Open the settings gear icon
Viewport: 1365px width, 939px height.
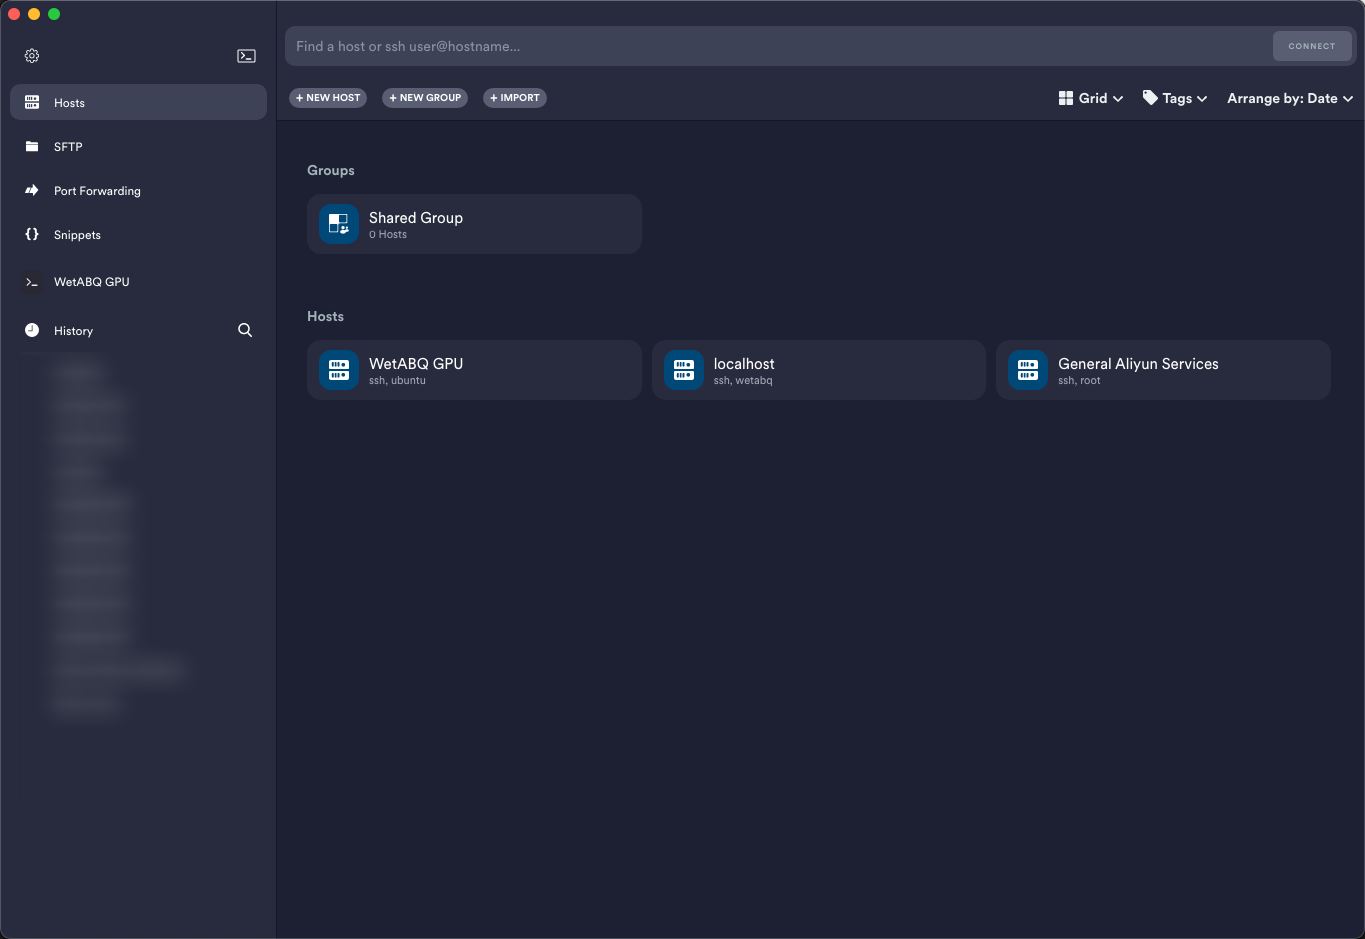32,56
